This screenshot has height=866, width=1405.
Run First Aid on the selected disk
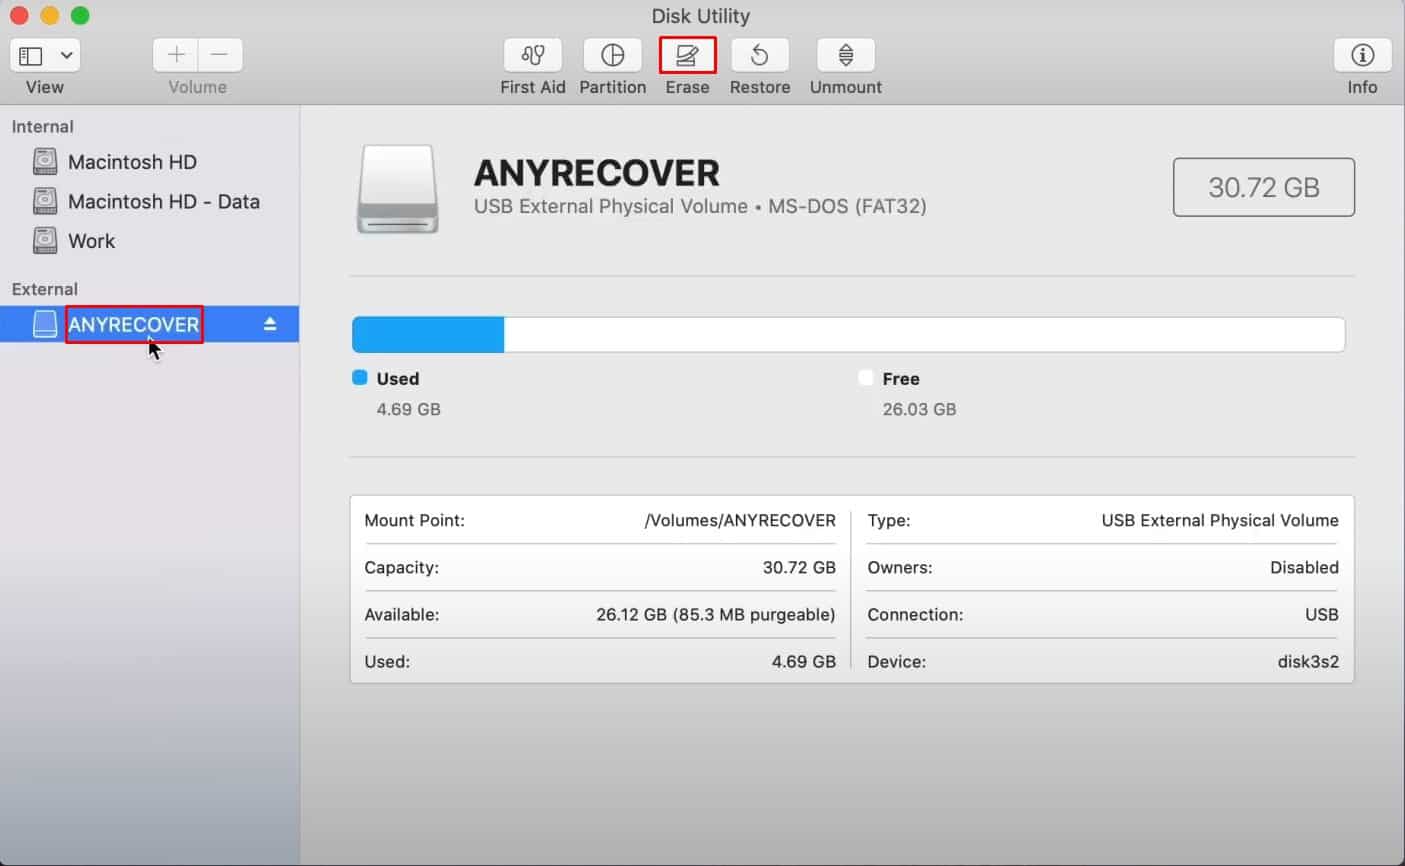tap(533, 55)
